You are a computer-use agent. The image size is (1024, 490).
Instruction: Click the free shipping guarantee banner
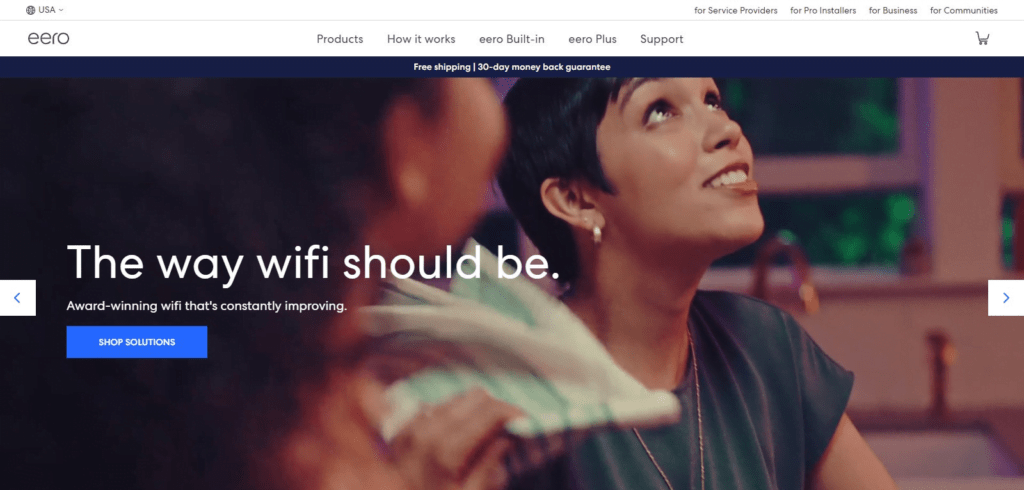(x=512, y=67)
